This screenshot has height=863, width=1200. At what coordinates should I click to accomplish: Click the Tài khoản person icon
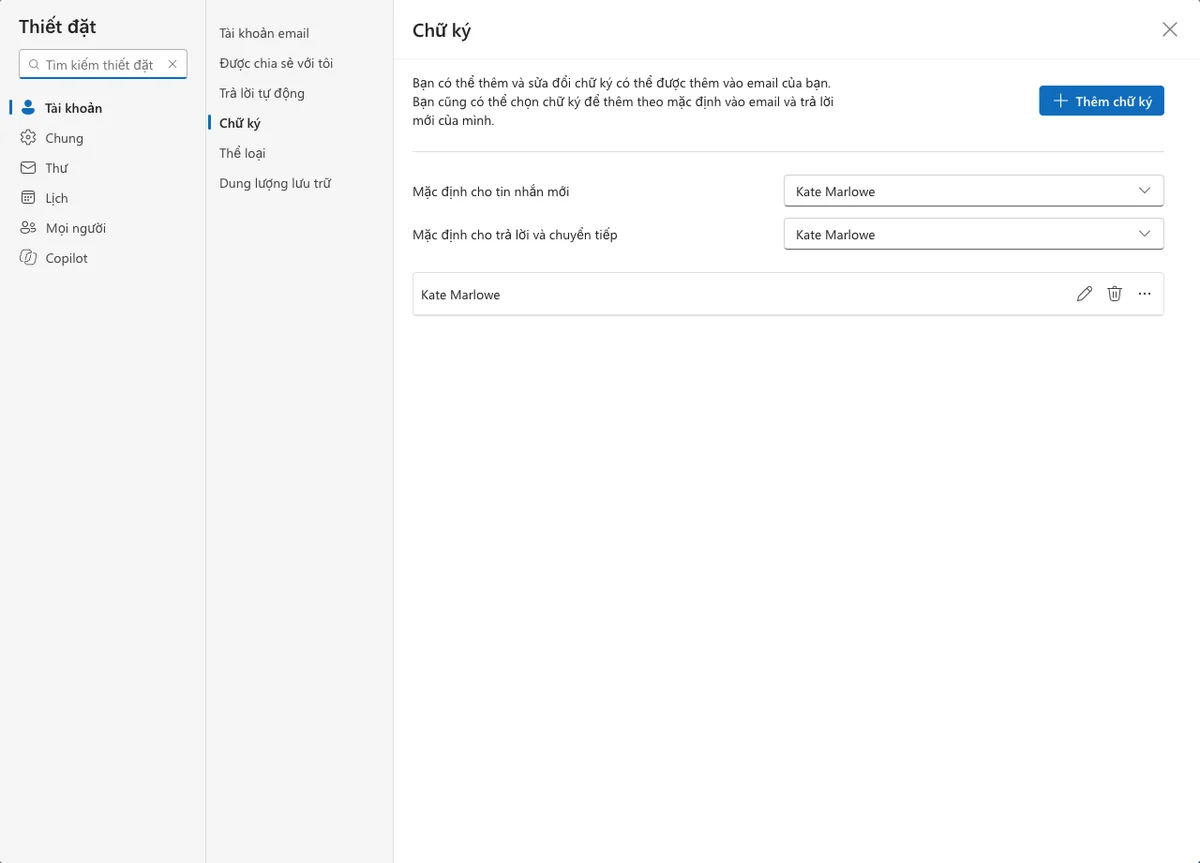click(28, 108)
